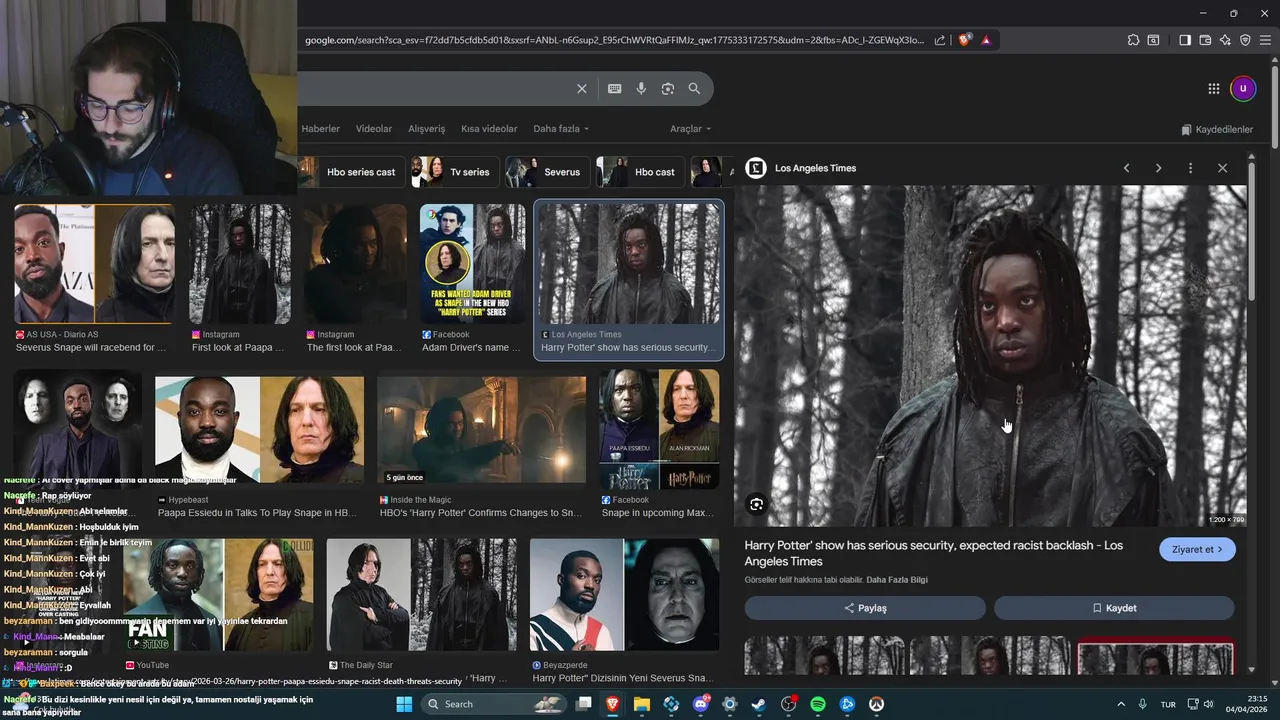Screen dimensions: 1280x720
Task: Open Facebook Adam Driver's name result
Action: click(x=473, y=264)
